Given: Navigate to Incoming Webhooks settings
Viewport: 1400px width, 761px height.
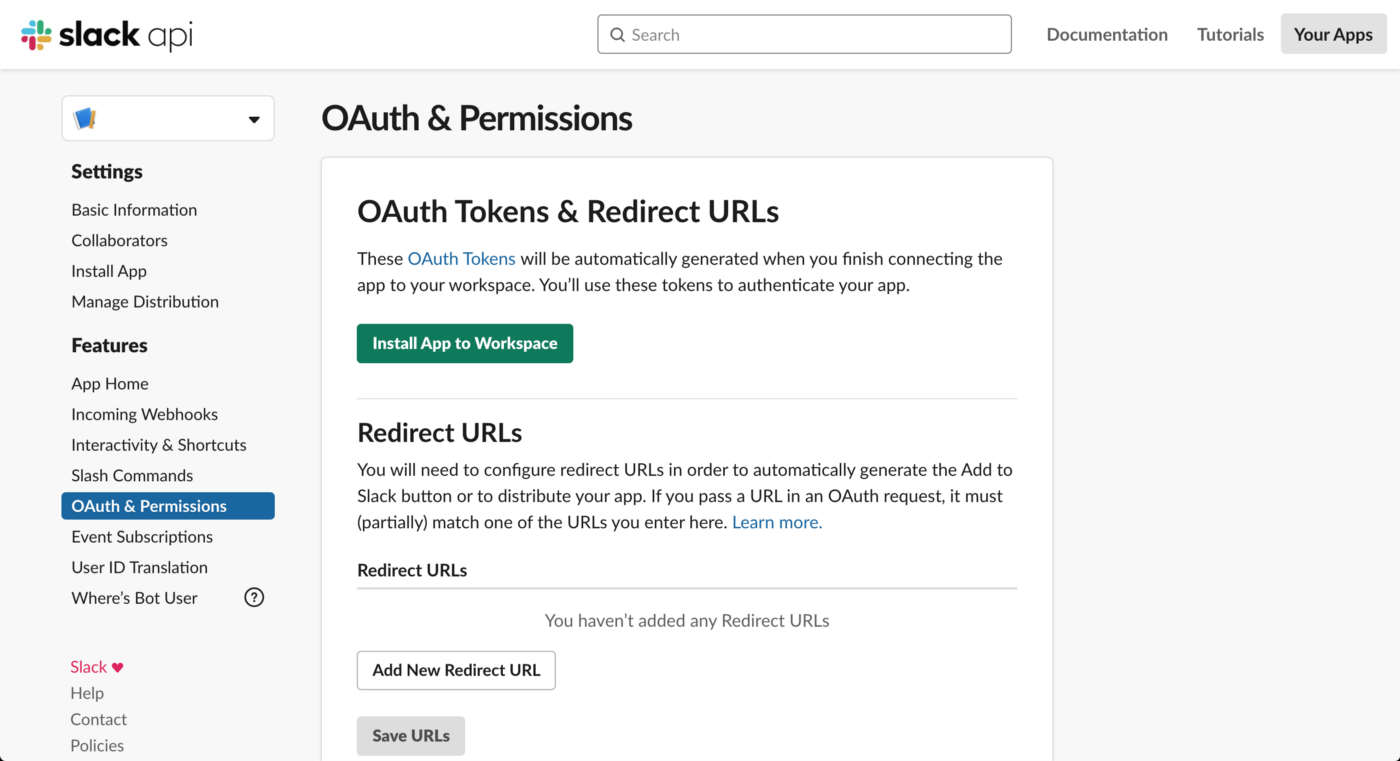Looking at the screenshot, I should tap(144, 414).
